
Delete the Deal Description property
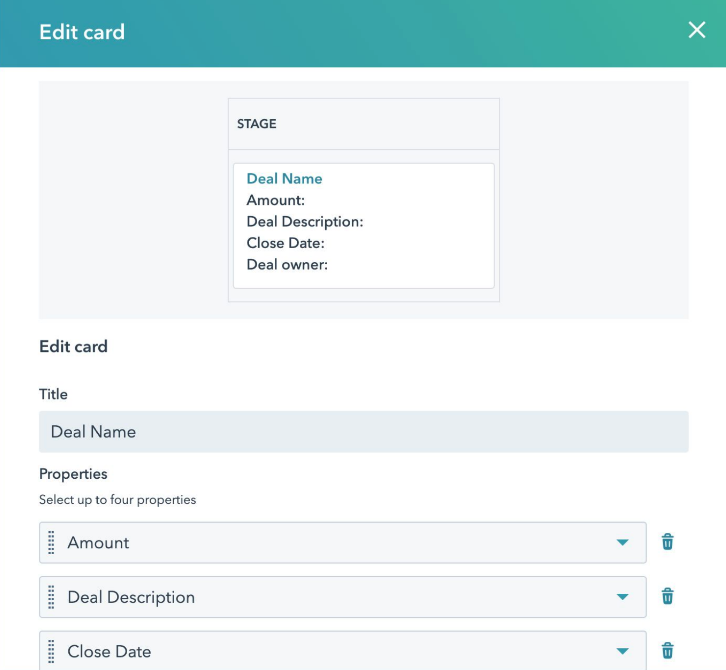coord(667,596)
